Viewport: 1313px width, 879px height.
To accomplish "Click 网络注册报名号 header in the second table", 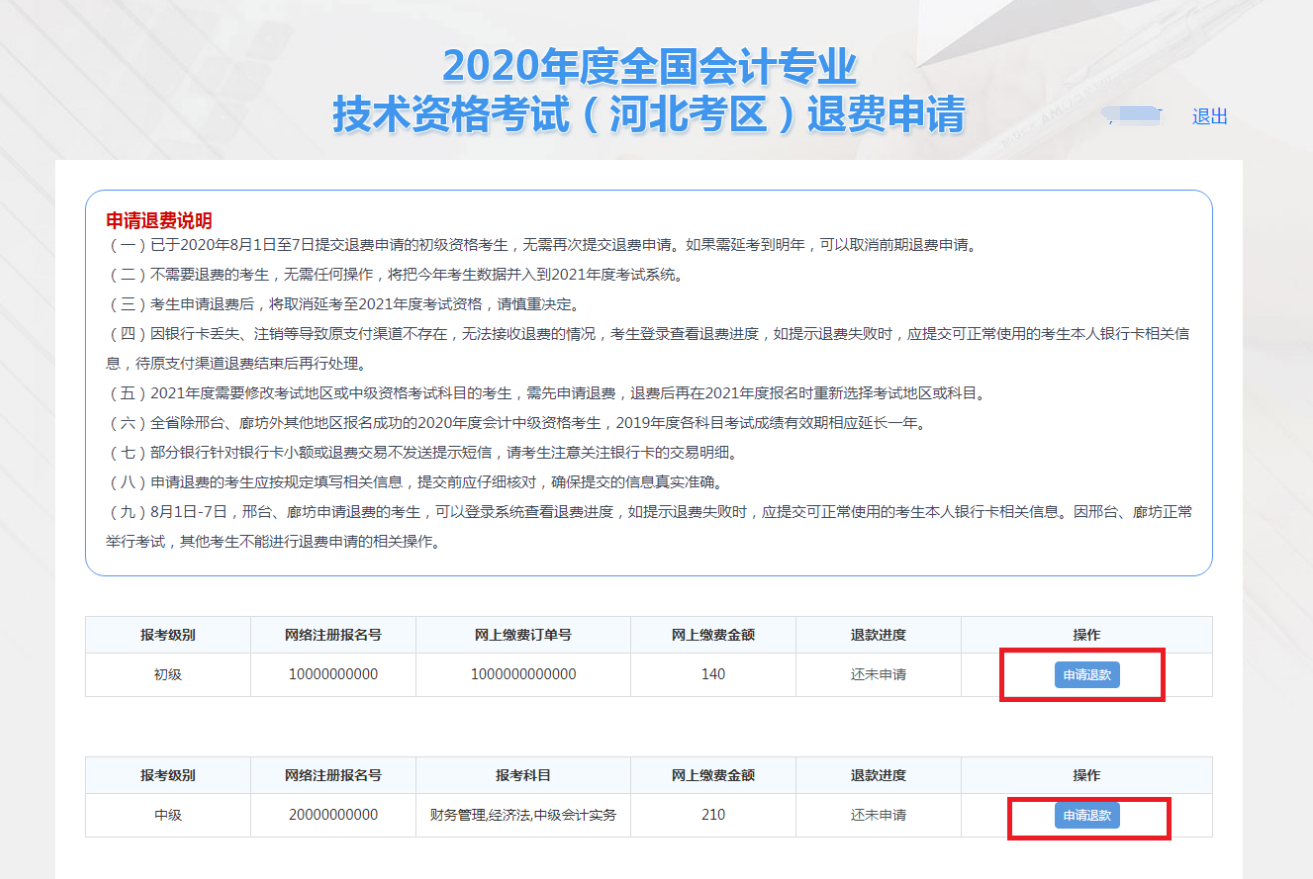I will (x=333, y=775).
